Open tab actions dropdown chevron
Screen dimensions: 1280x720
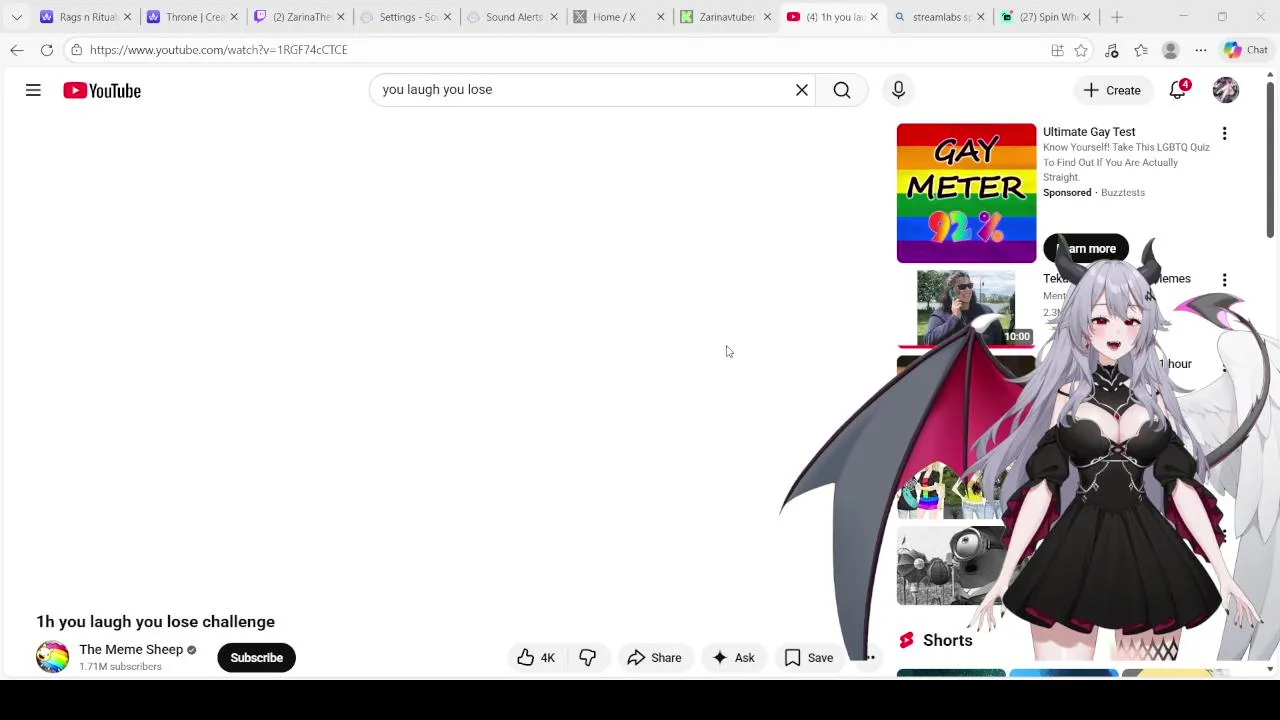pos(17,17)
